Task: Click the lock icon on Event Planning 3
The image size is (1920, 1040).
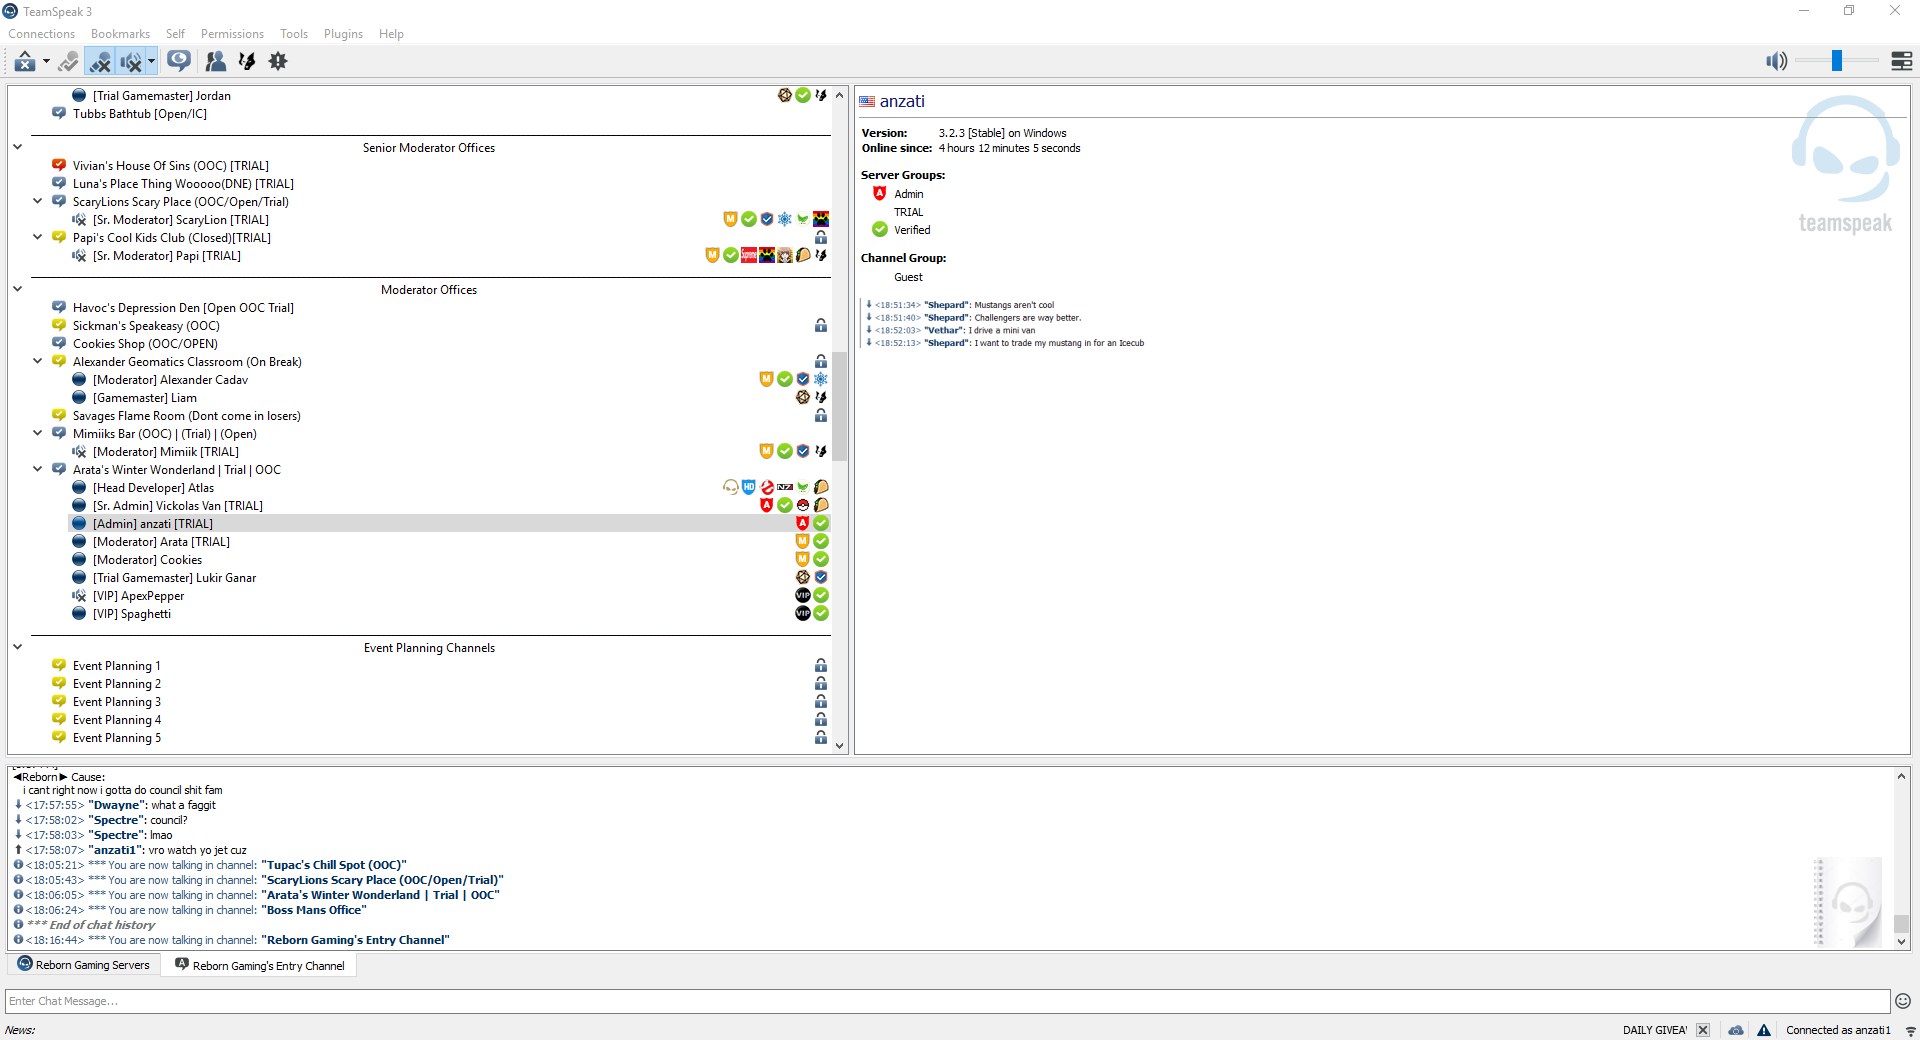Action: pyautogui.click(x=821, y=702)
